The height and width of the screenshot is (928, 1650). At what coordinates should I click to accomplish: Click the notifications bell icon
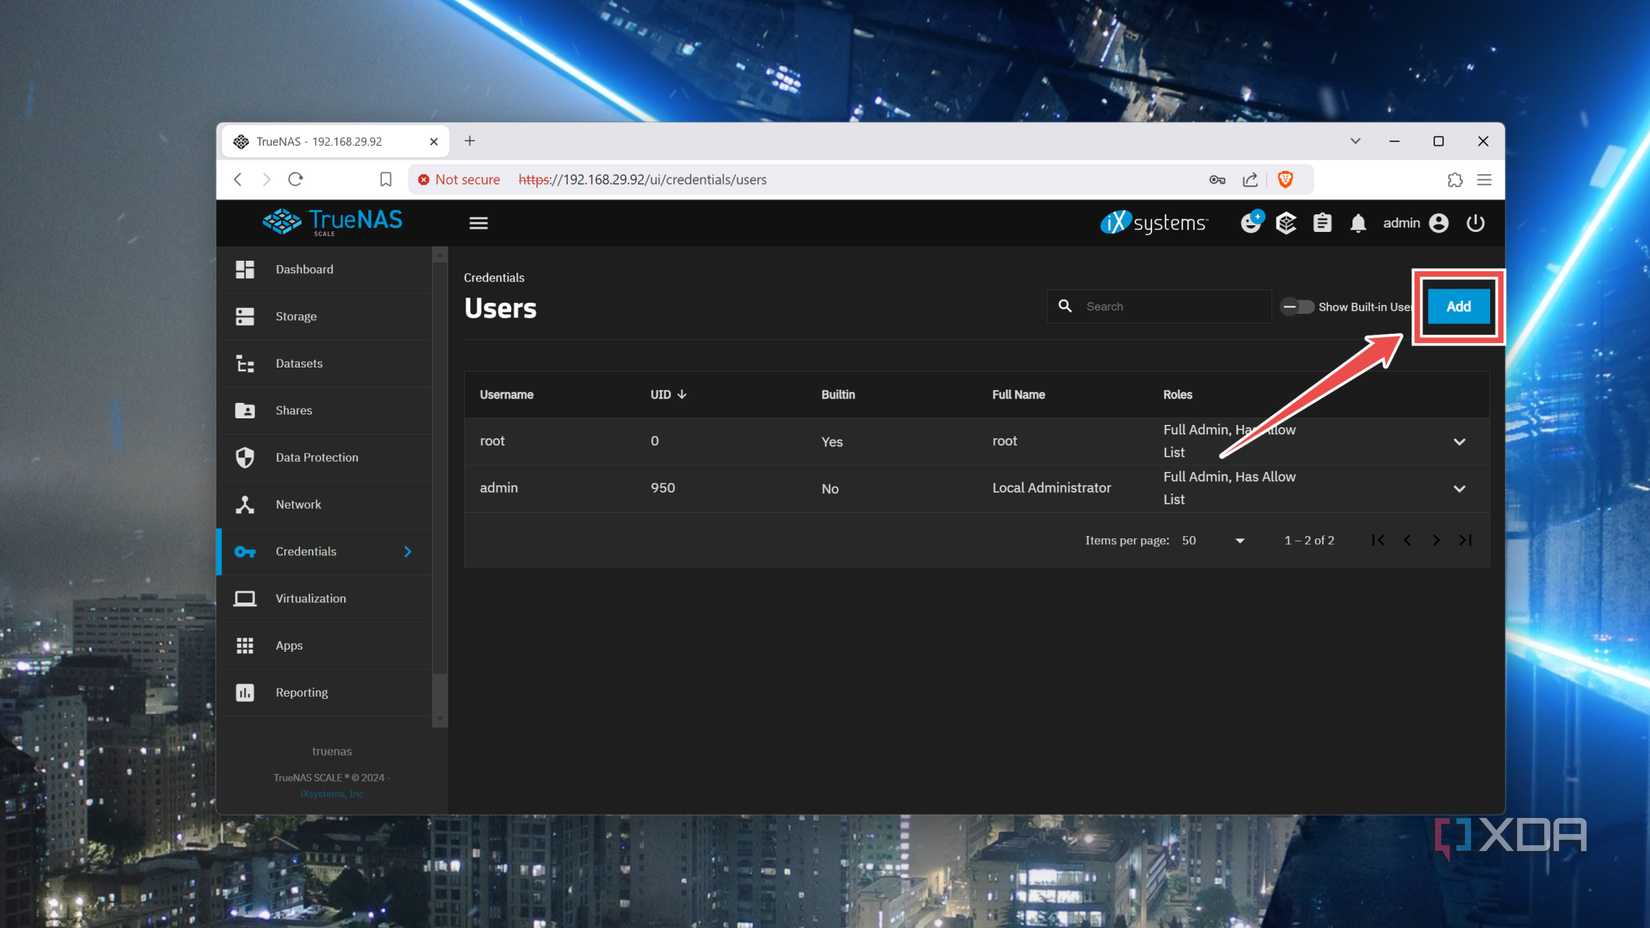coord(1358,223)
